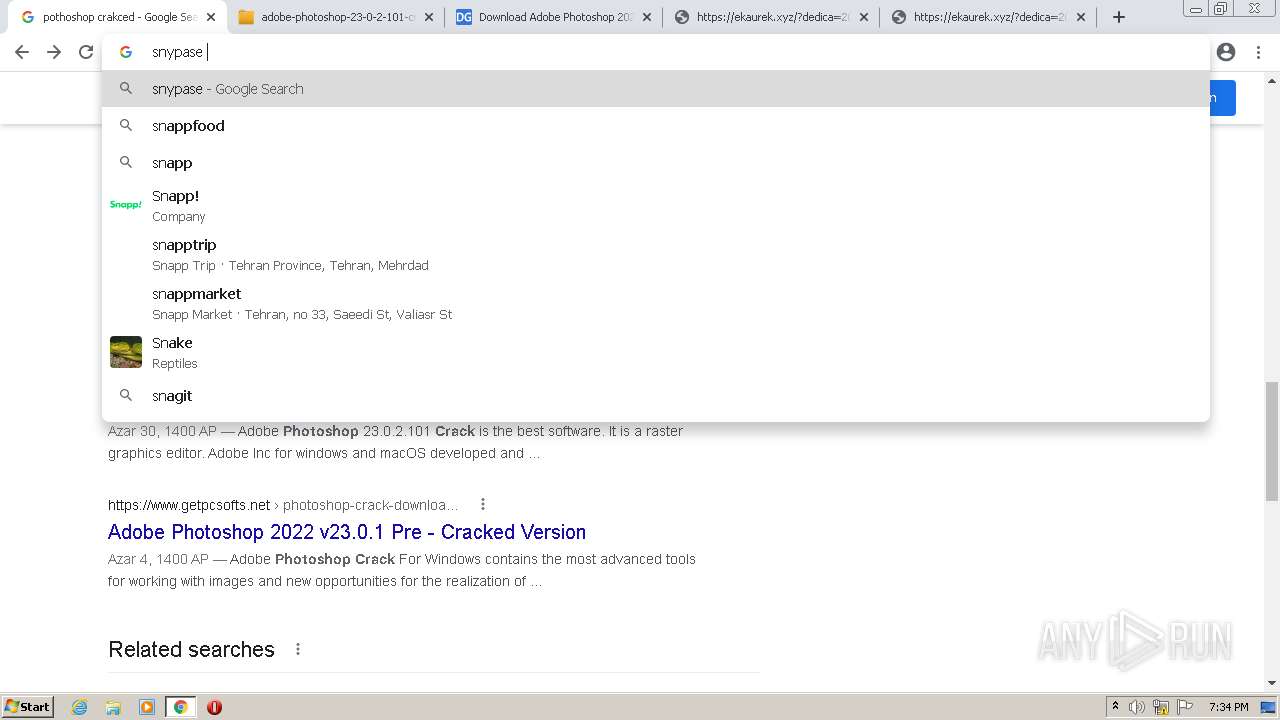Open the volume control in tray
The width and height of the screenshot is (1280, 720).
[x=1136, y=707]
